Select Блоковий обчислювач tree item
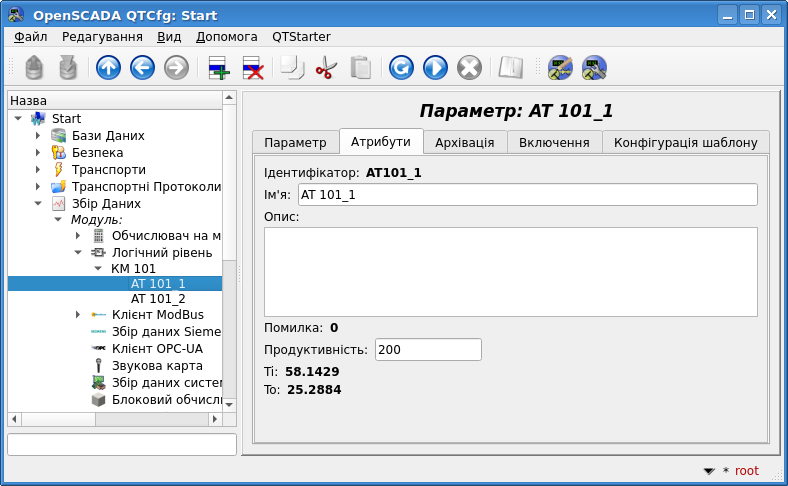788x486 pixels. [166, 400]
